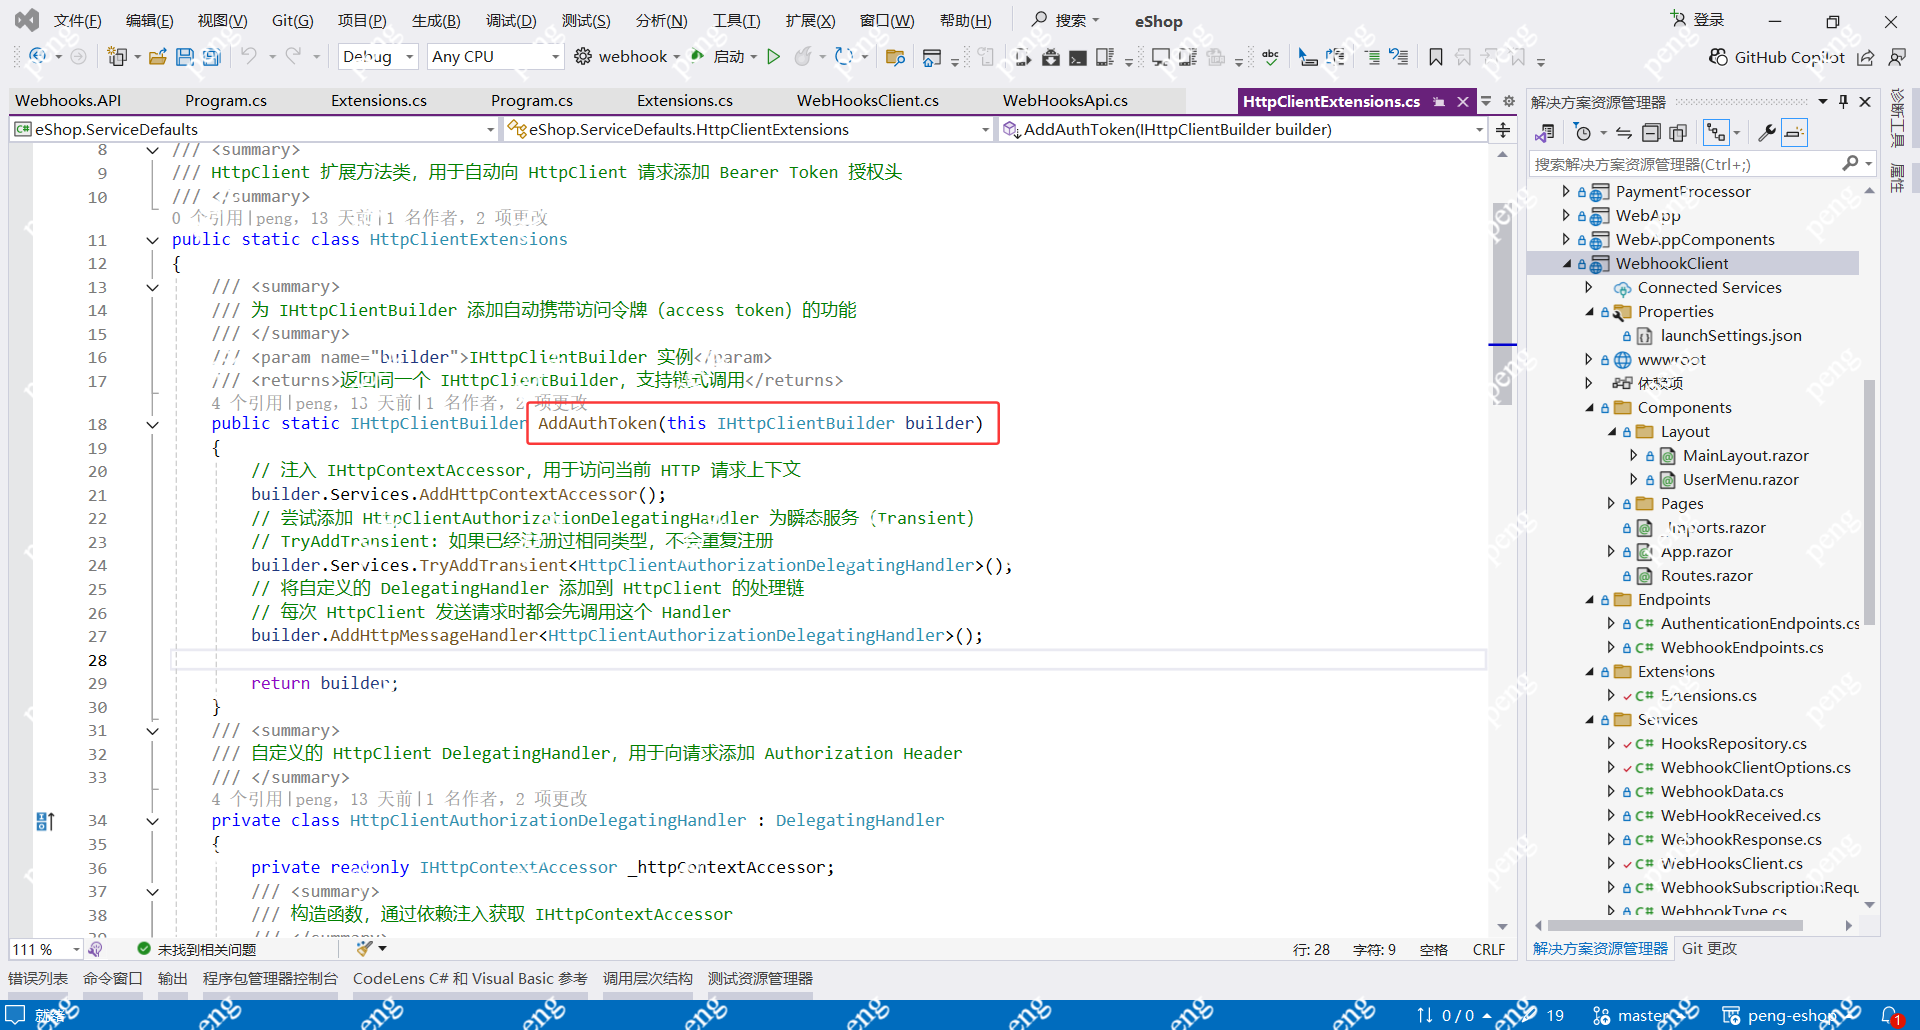The width and height of the screenshot is (1920, 1030).
Task: Start debugging with the green play icon
Action: pos(773,56)
